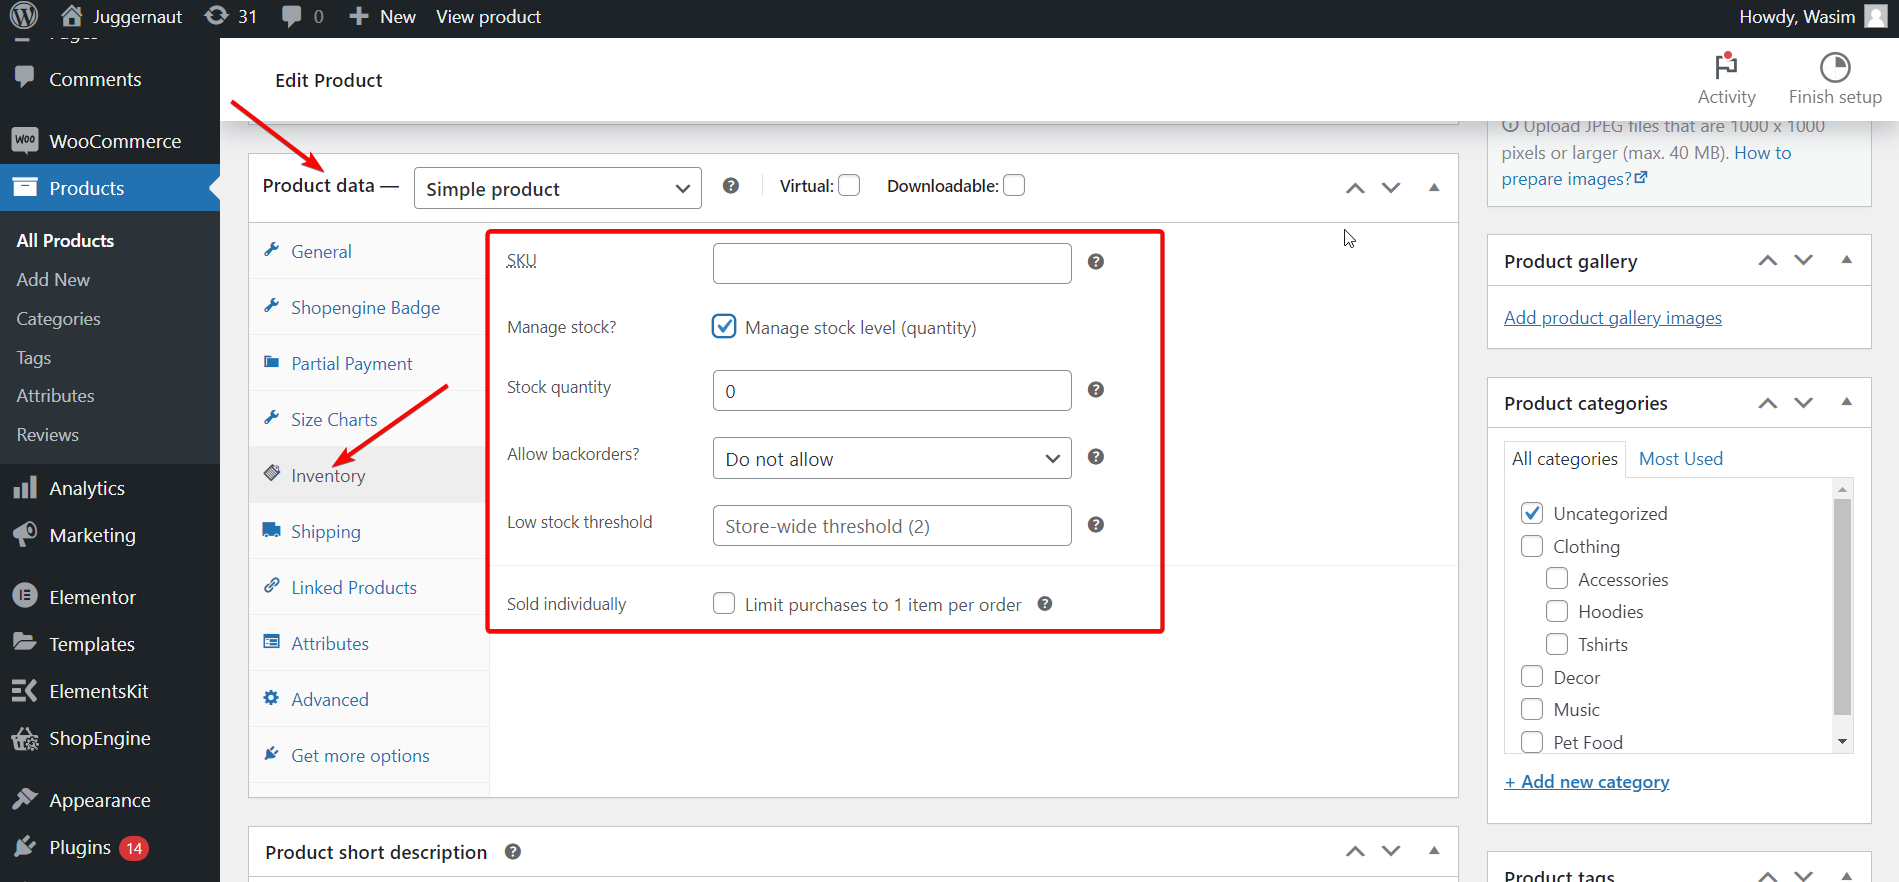Move Product data panel up
This screenshot has height=882, width=1899.
click(x=1355, y=188)
